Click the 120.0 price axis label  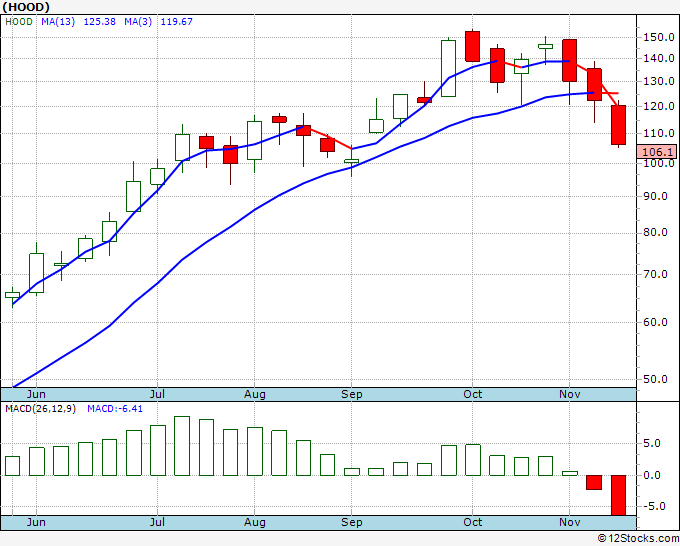tap(658, 106)
